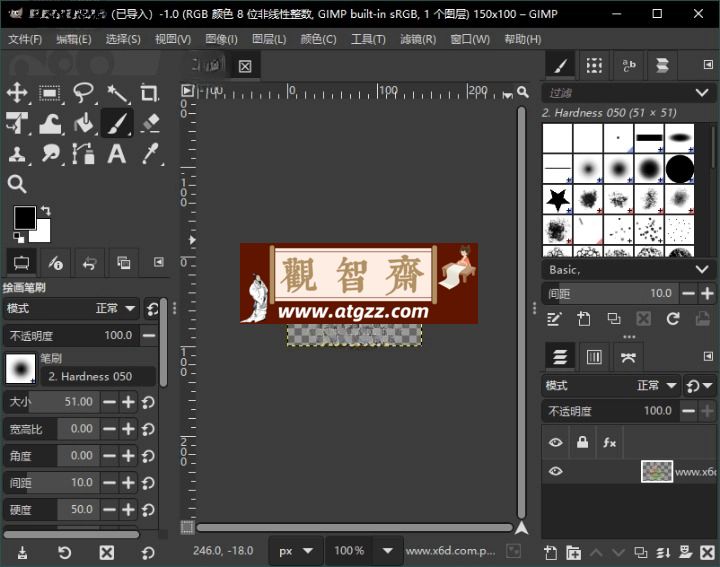Decrease brush 硬度 with minus button
The height and width of the screenshot is (567, 720).
pyautogui.click(x=109, y=510)
